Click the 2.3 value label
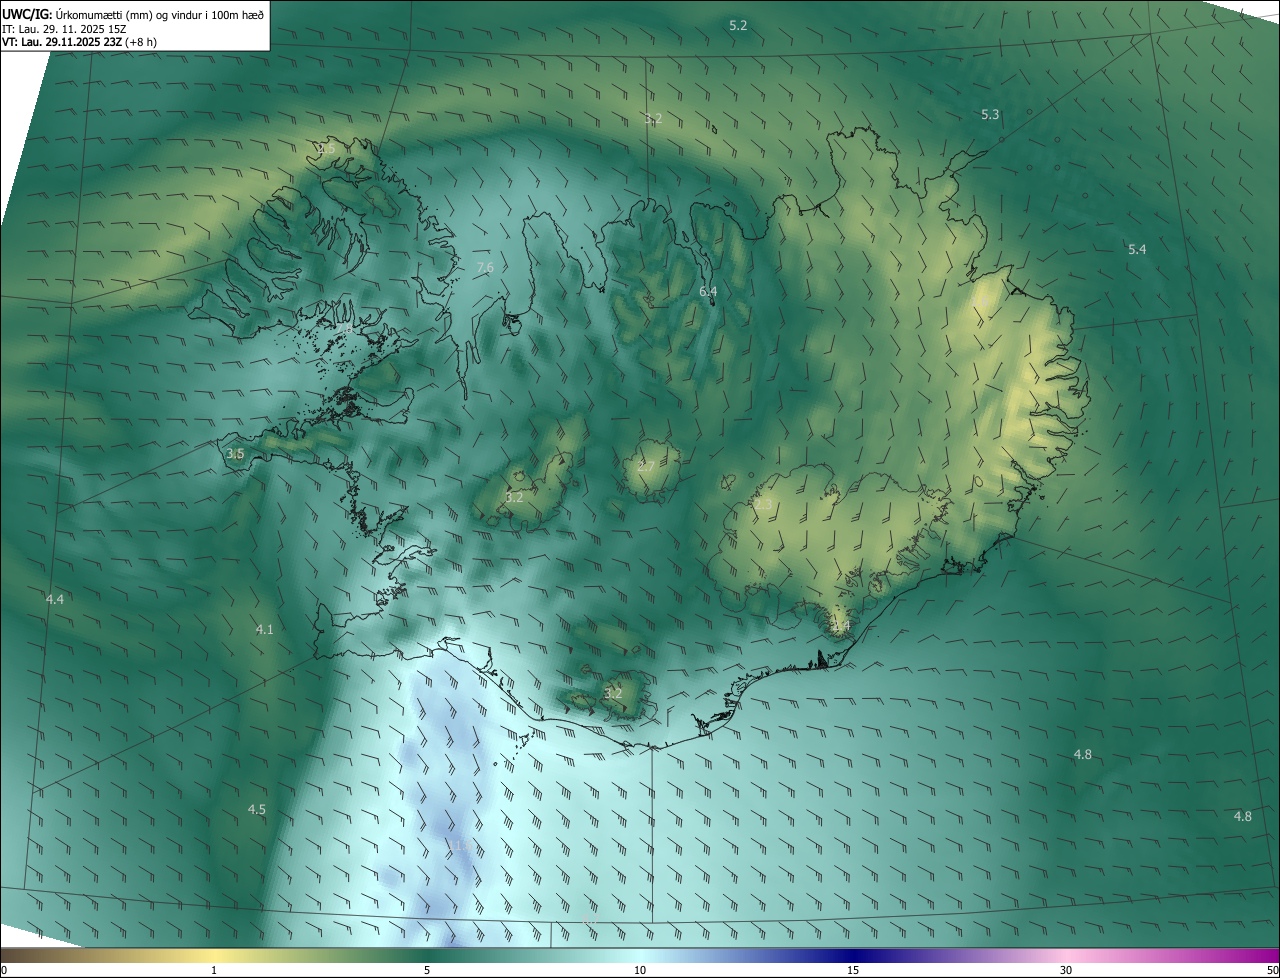1280x978 pixels. 763,505
